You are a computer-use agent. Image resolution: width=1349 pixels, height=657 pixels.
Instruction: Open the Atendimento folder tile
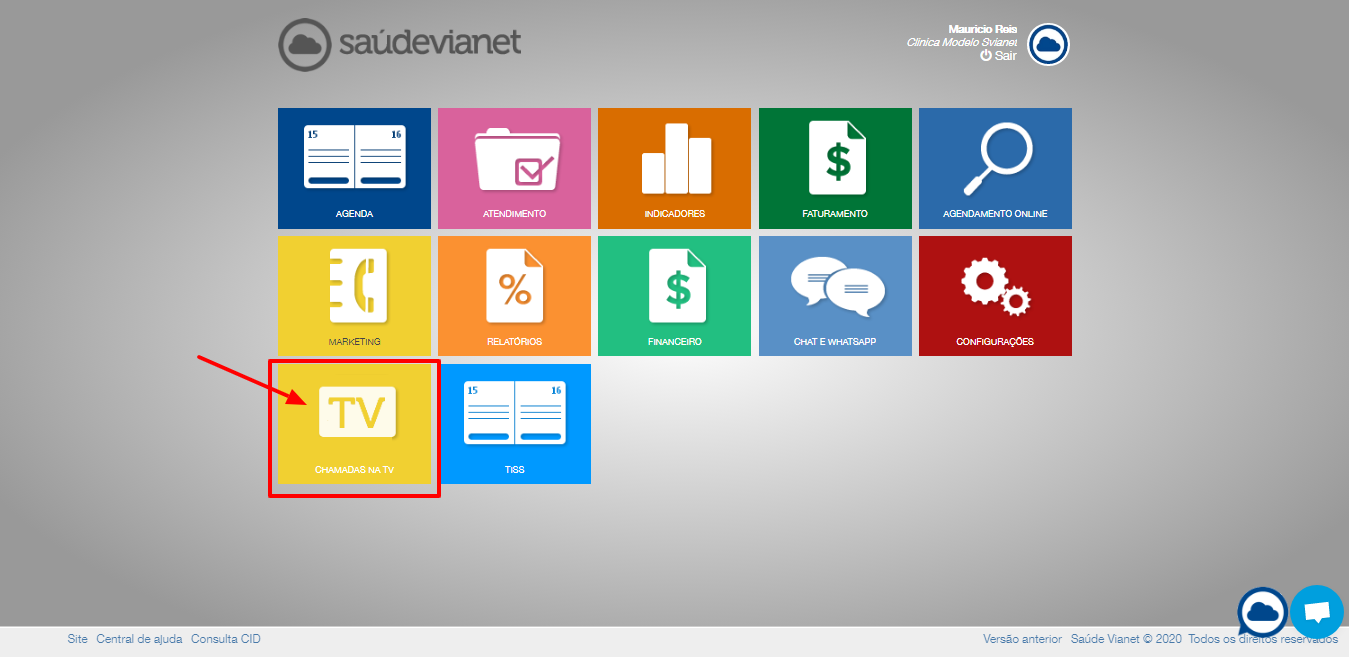pos(514,168)
